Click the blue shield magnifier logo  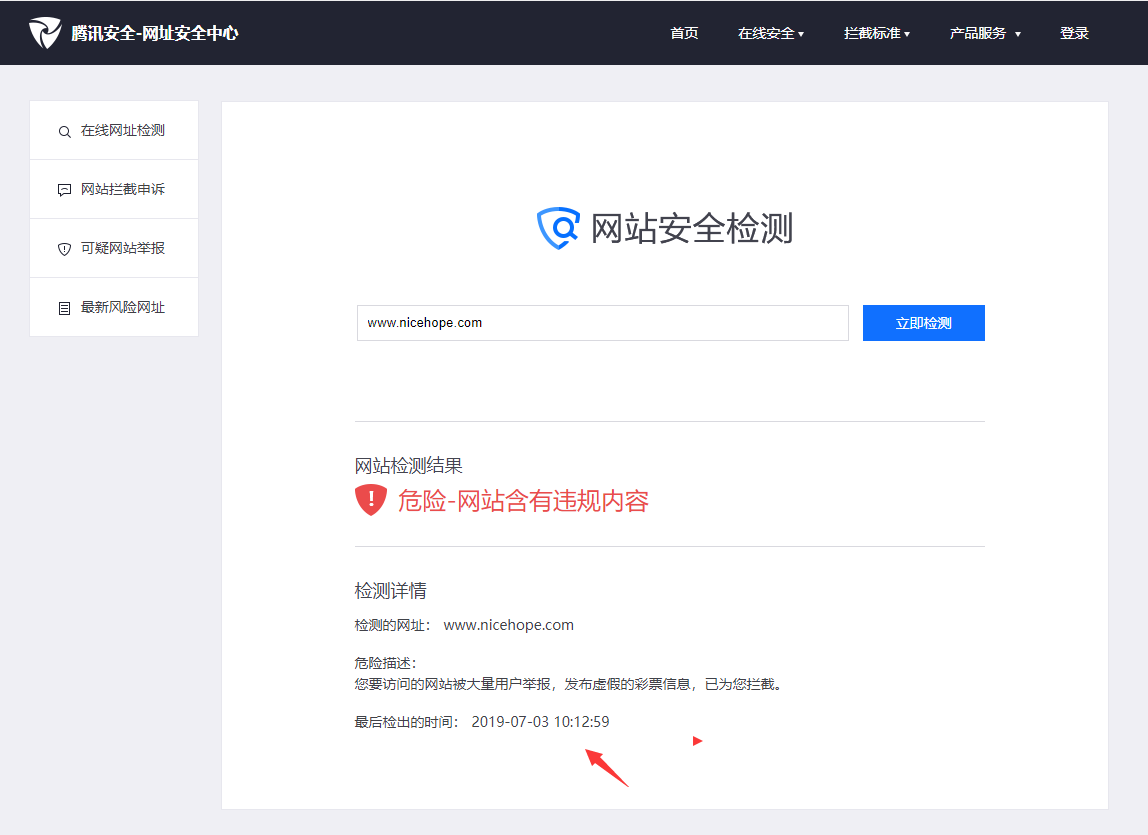coord(559,228)
